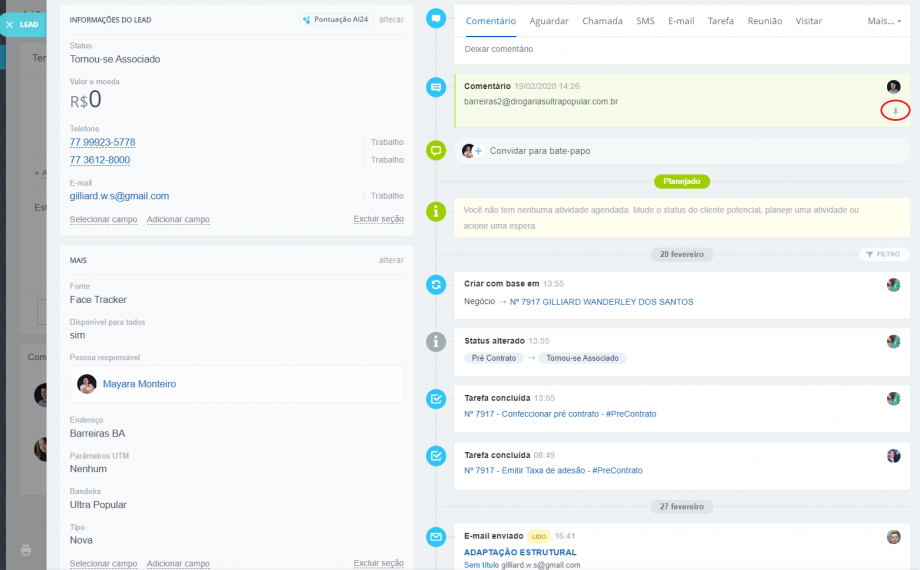
Task: Click the gilliard.w.s@gmail.com email link
Action: tap(119, 196)
